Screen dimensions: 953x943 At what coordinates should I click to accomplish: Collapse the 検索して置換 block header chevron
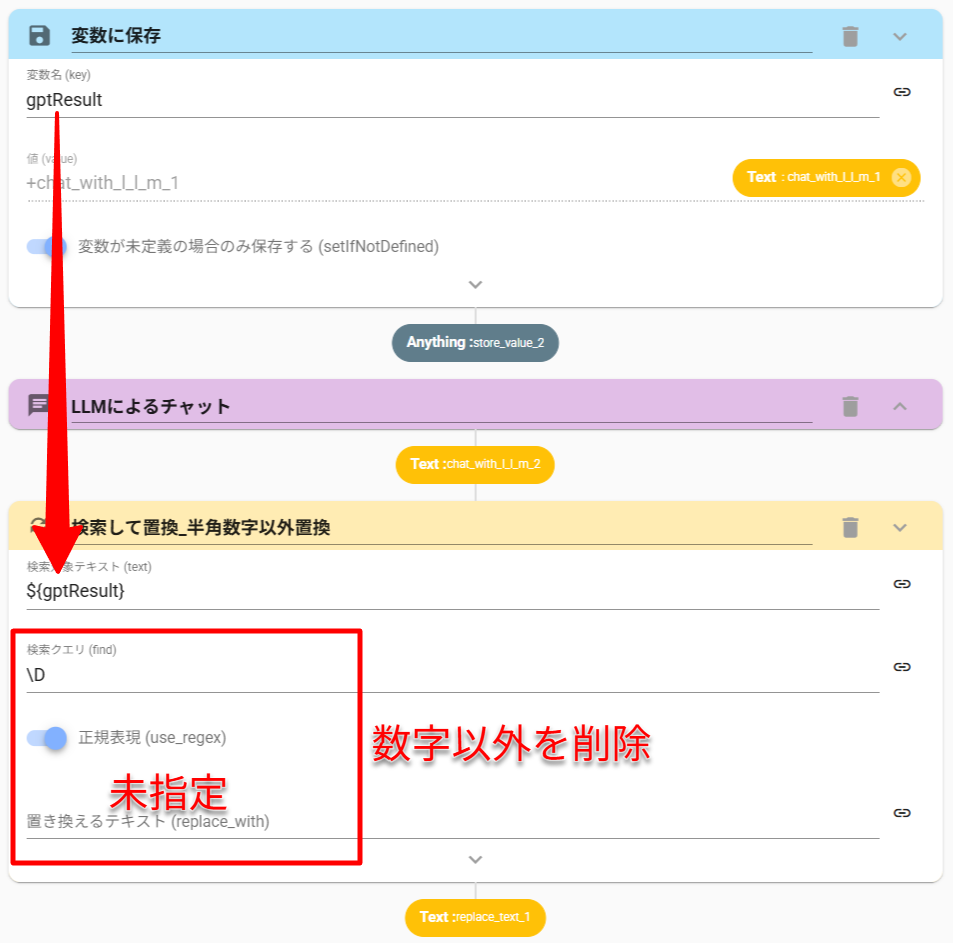(x=900, y=527)
